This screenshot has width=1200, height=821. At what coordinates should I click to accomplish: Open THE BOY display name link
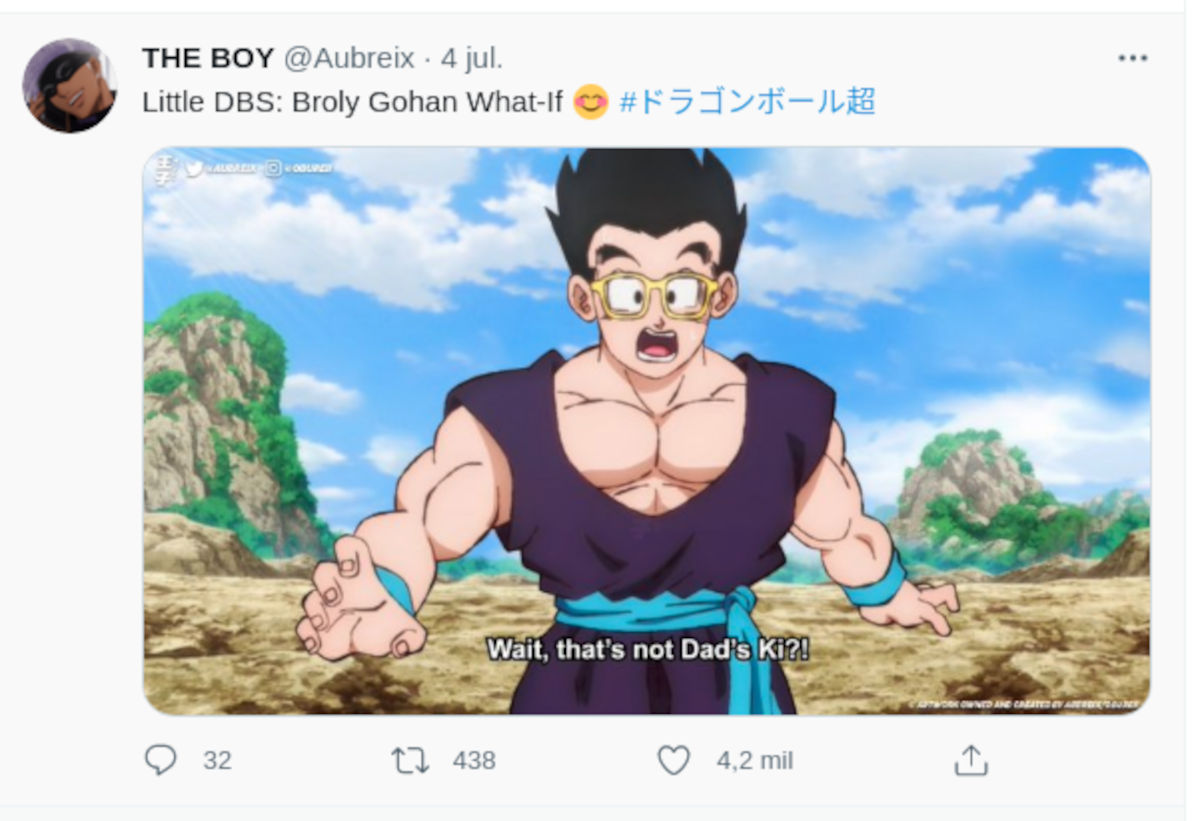[x=208, y=59]
